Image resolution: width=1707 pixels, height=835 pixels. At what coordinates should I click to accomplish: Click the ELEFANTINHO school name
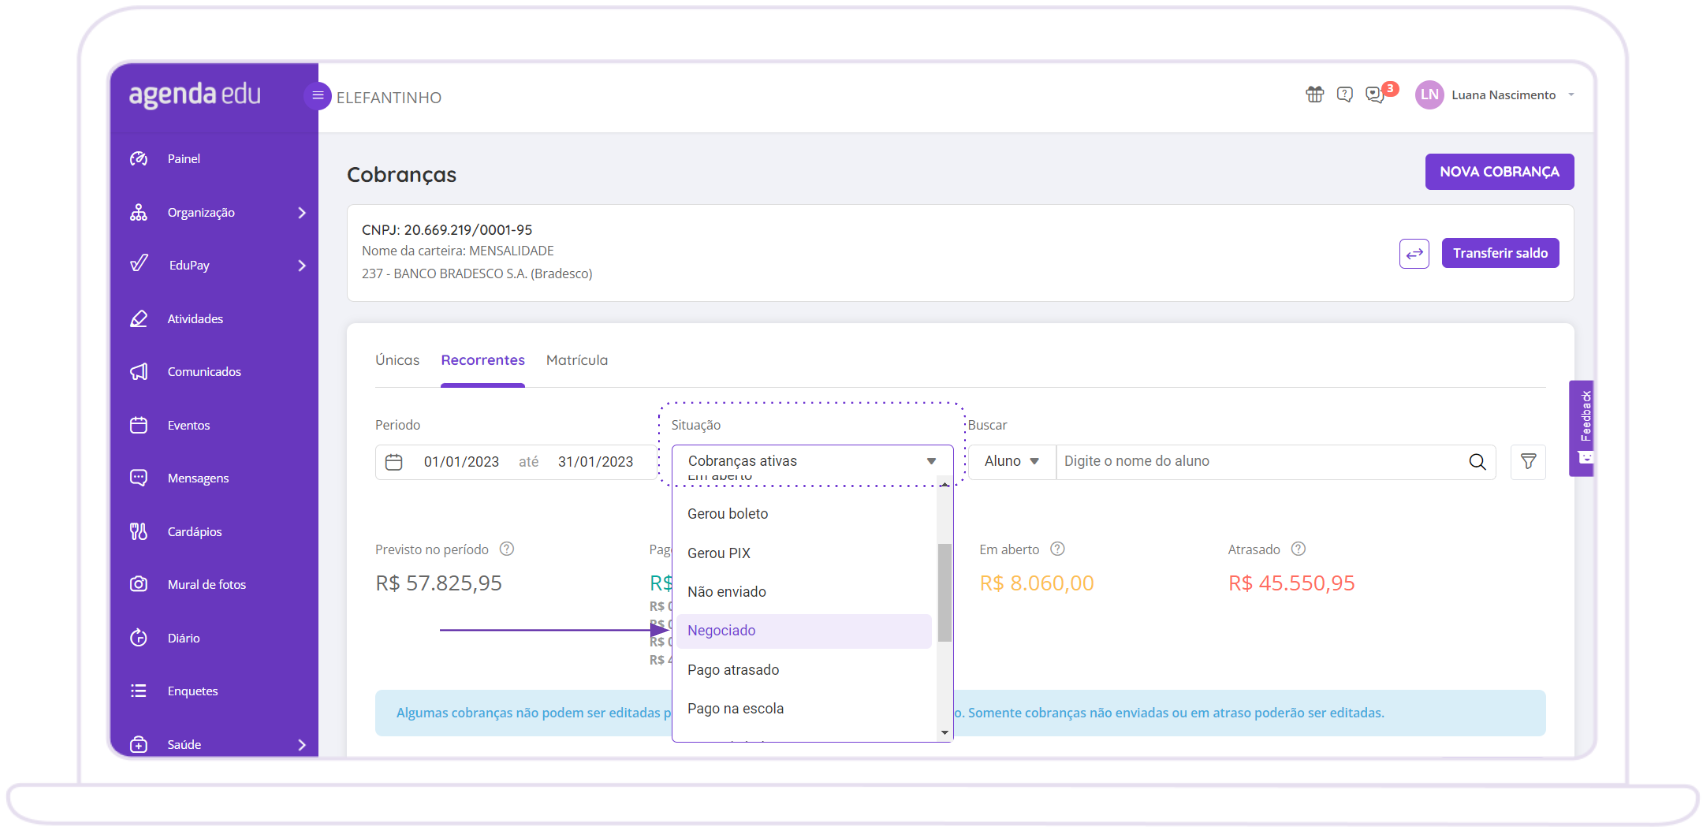click(389, 98)
